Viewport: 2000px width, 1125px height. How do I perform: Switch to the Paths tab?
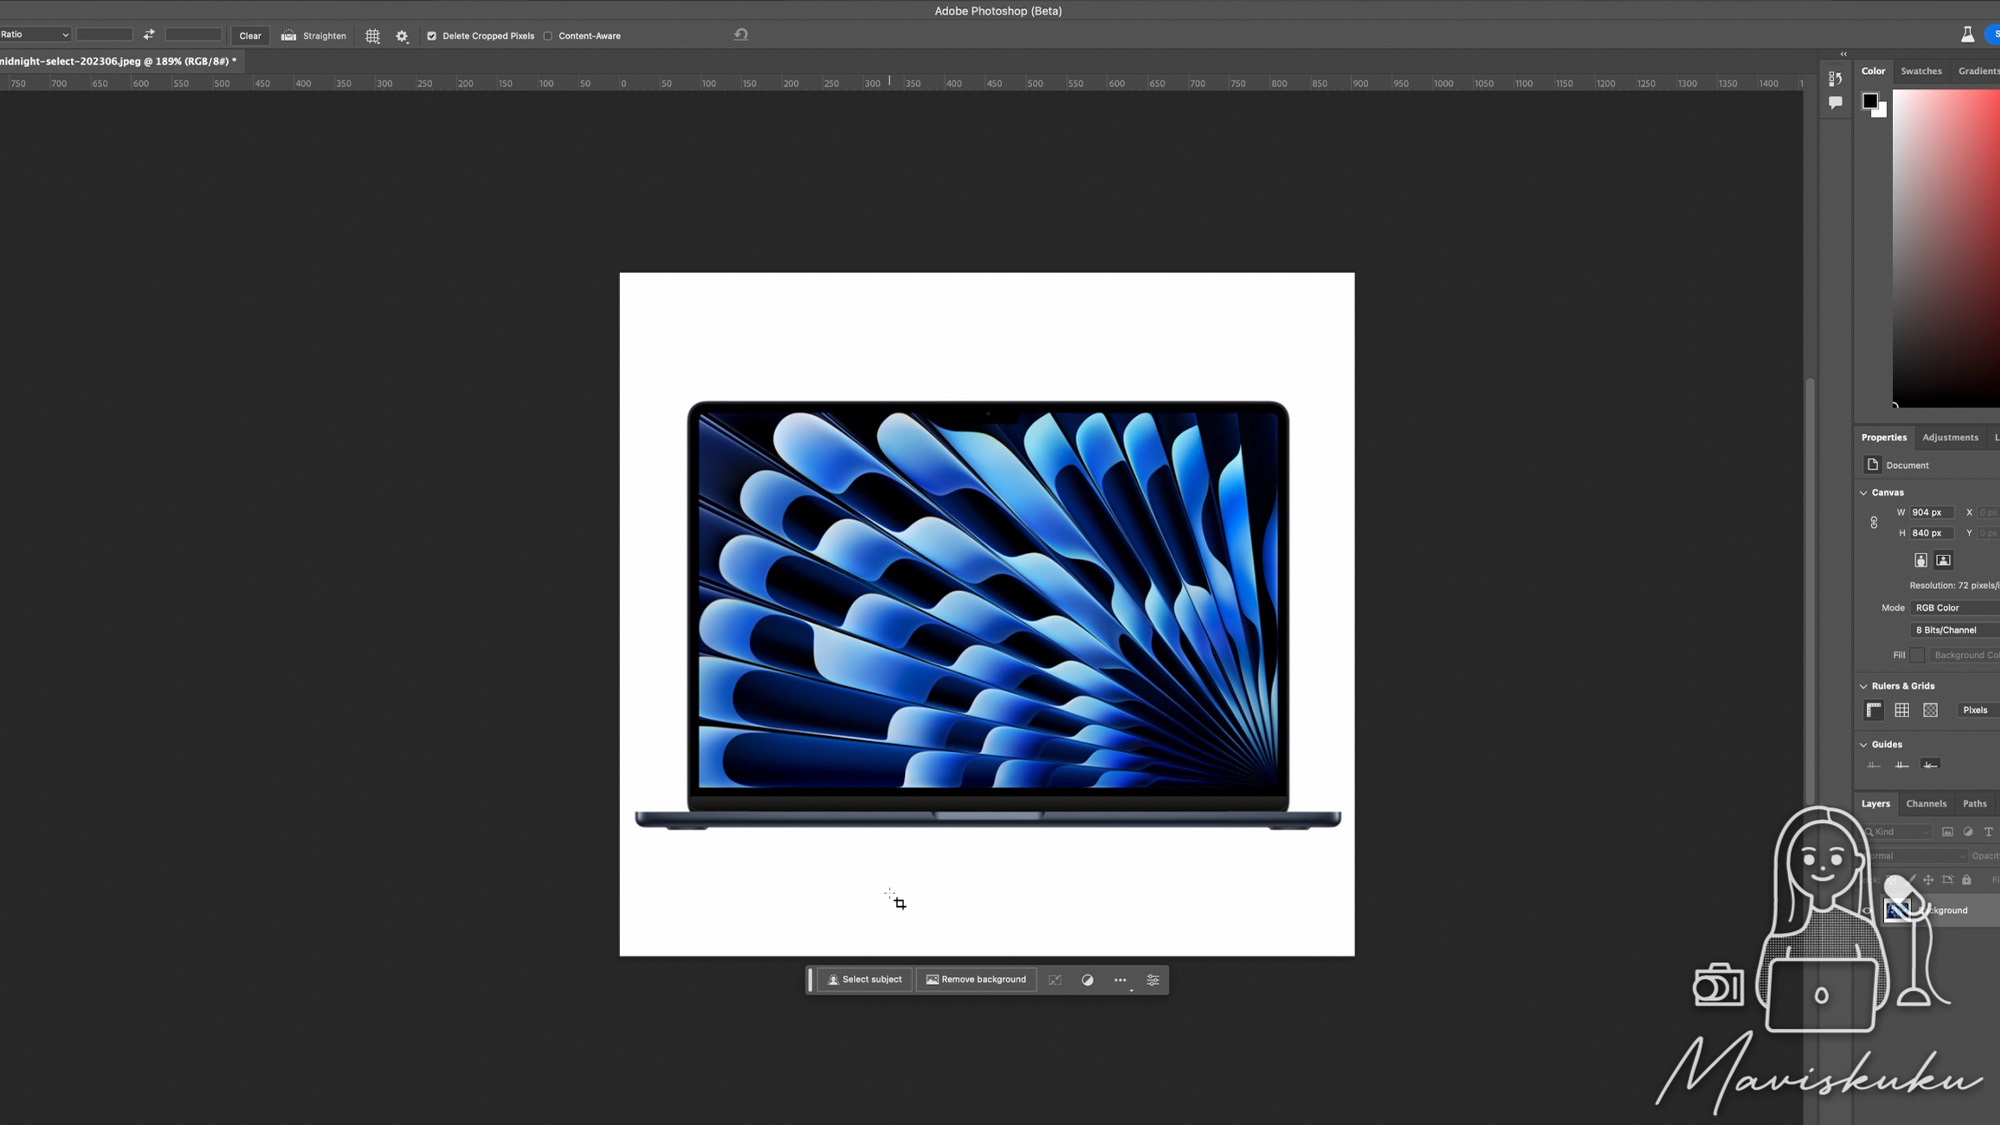[1974, 804]
